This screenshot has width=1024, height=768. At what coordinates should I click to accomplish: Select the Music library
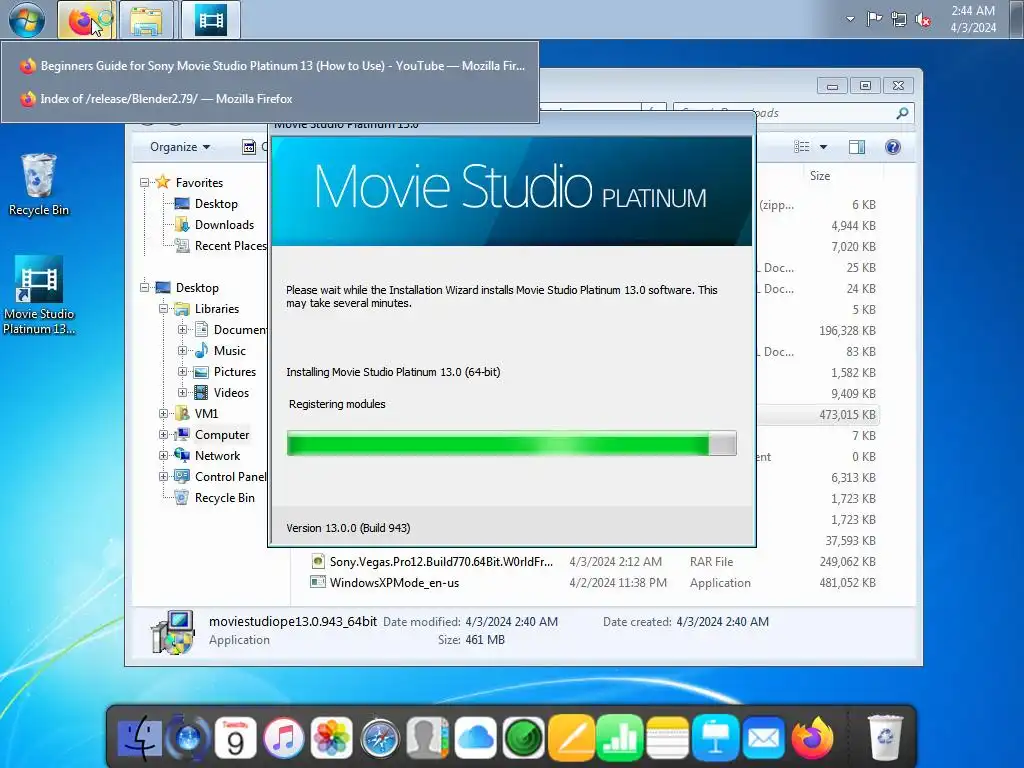pyautogui.click(x=229, y=351)
